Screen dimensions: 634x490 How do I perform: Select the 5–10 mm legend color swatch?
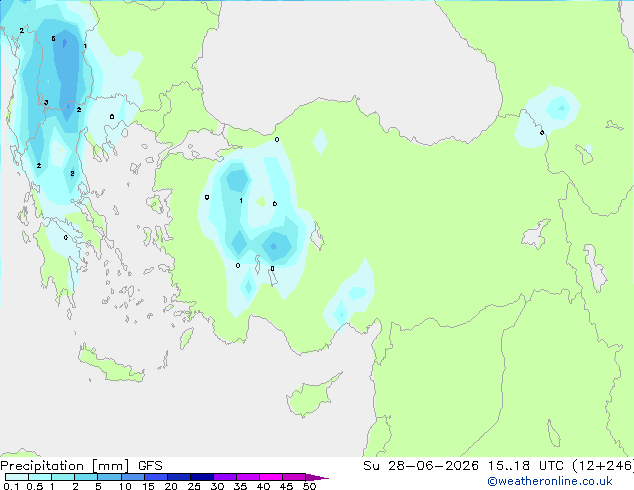(x=109, y=477)
